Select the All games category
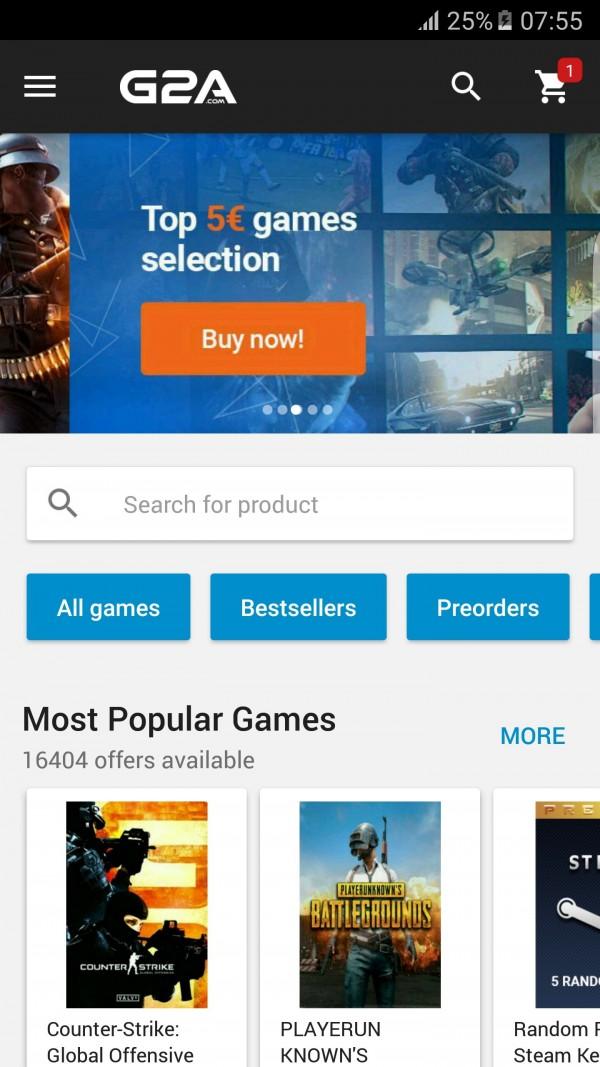The image size is (600, 1067). click(x=108, y=607)
